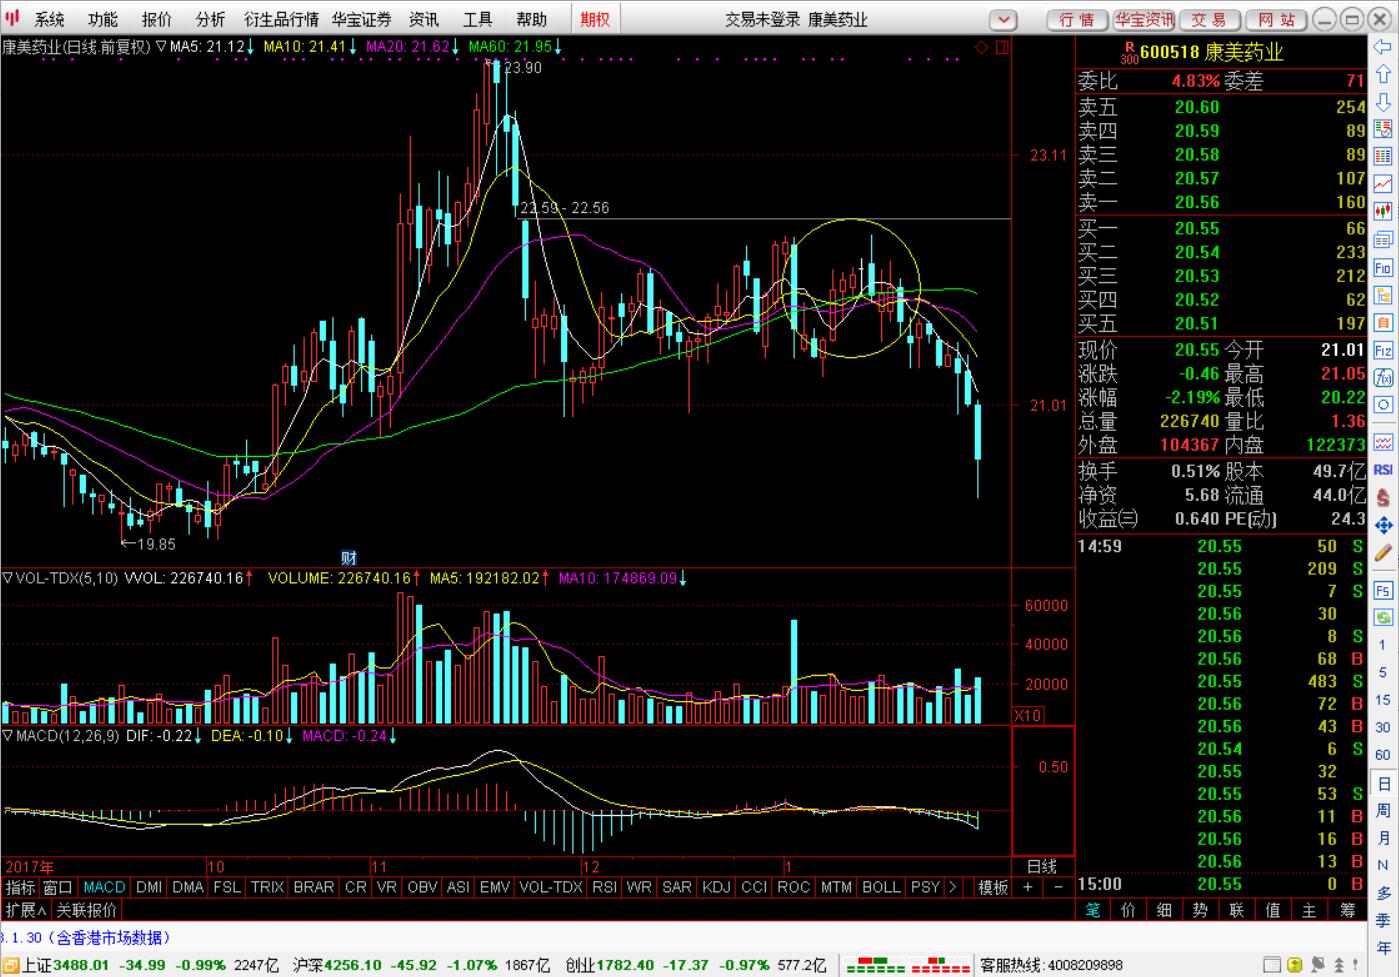
Task: Select the 周 weekly period
Action: click(1383, 810)
